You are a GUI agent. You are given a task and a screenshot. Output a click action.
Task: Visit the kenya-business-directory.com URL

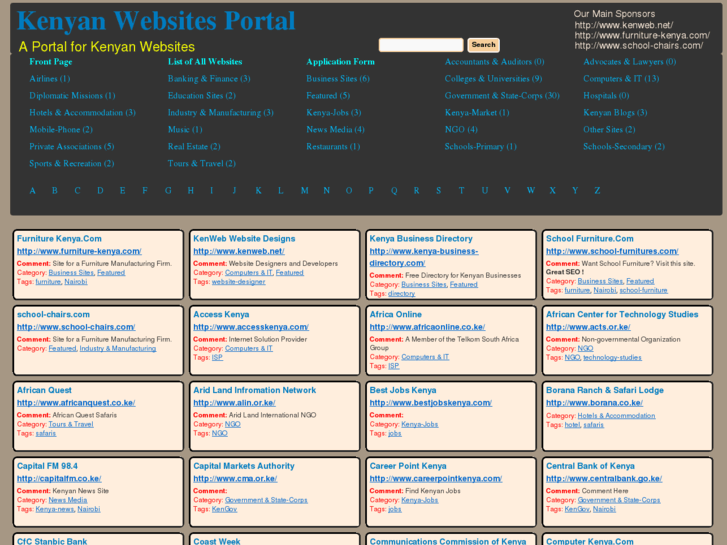click(x=423, y=257)
